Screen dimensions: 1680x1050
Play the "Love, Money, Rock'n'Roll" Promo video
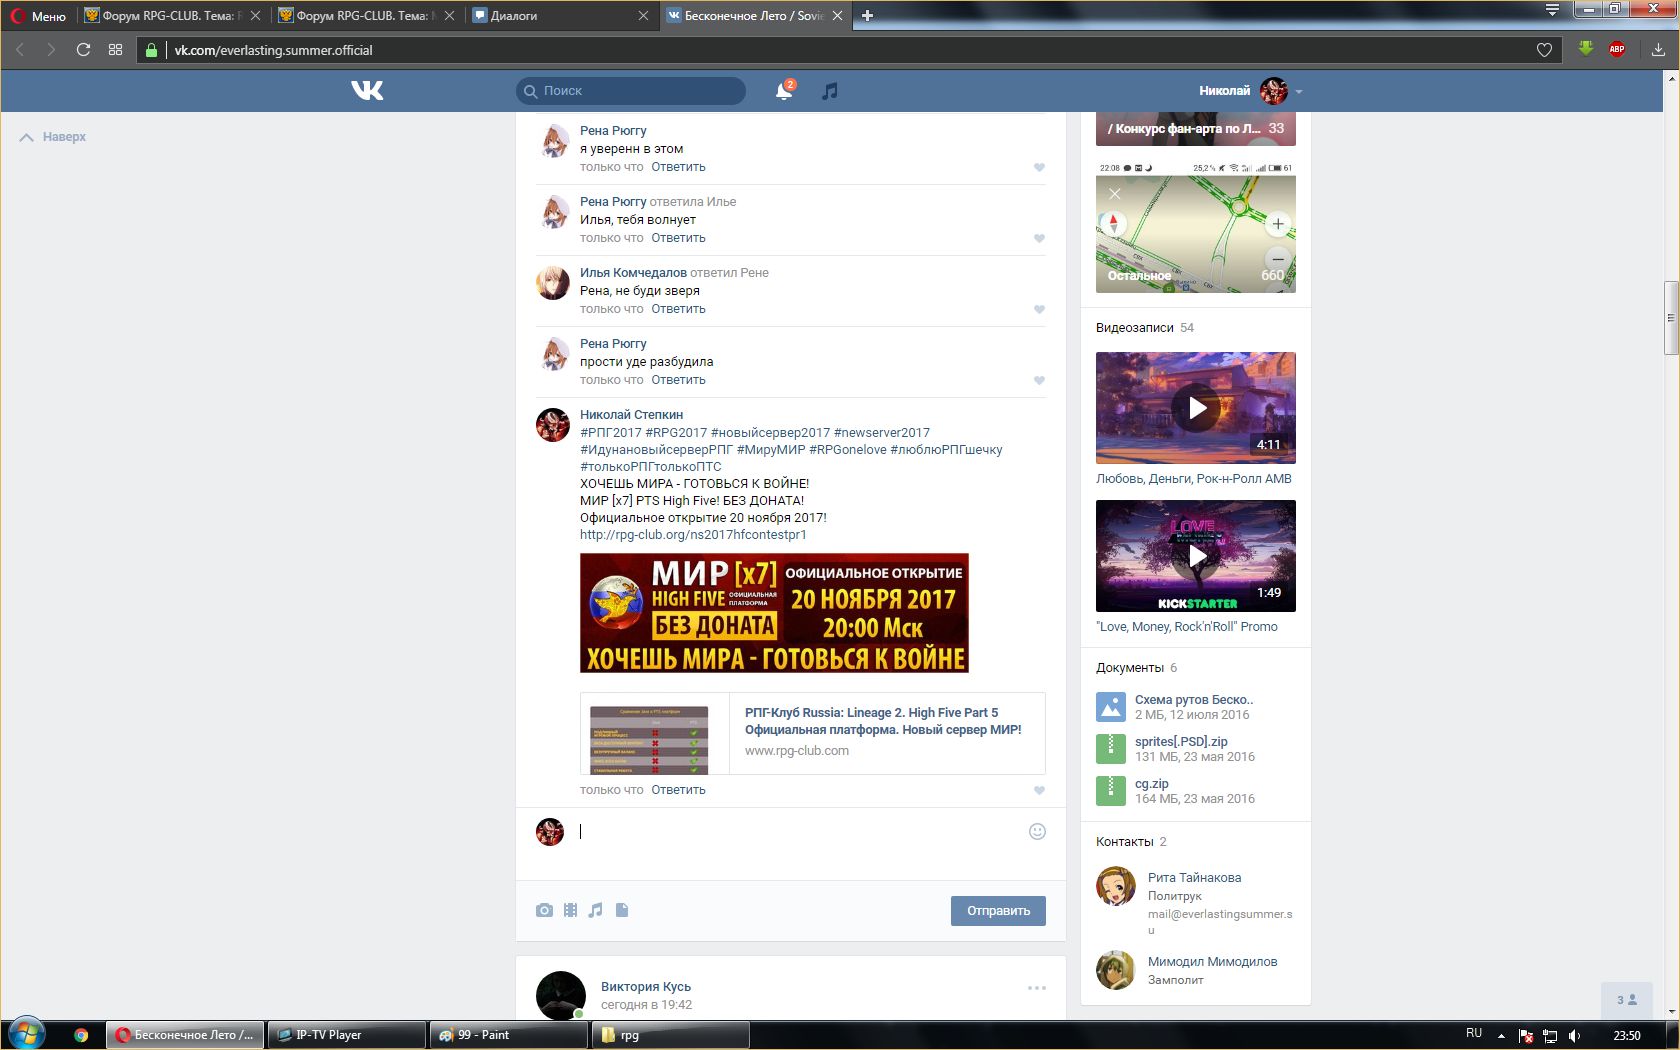1196,556
